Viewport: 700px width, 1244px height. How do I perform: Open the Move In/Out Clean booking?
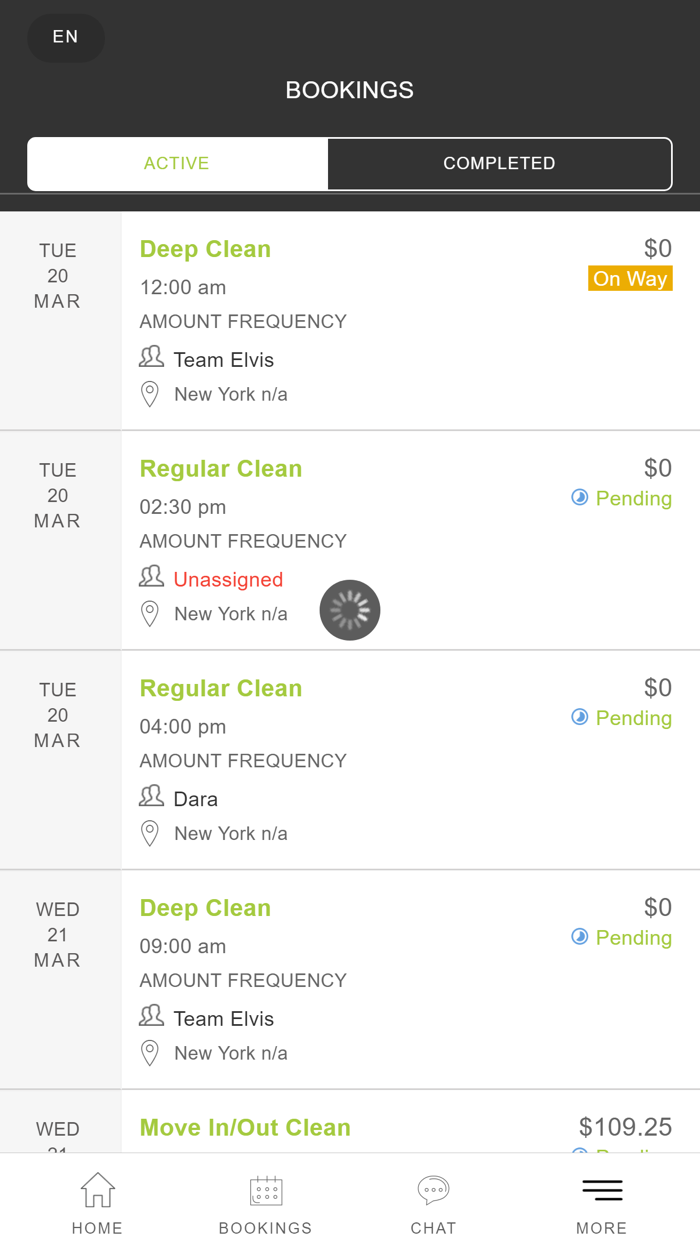(245, 1128)
